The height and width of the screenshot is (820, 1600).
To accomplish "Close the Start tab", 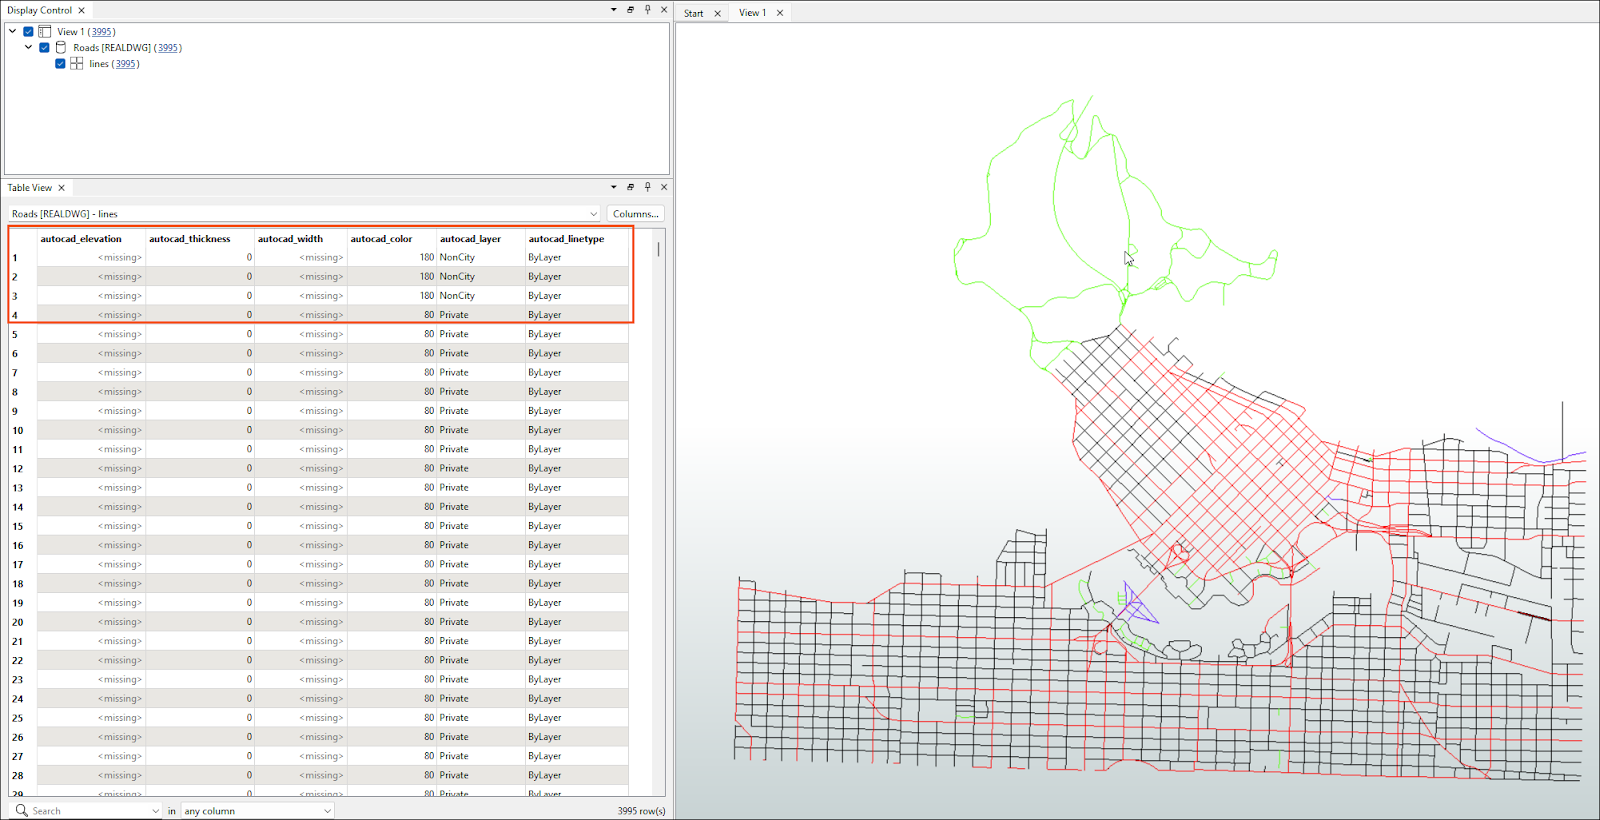I will [x=717, y=13].
